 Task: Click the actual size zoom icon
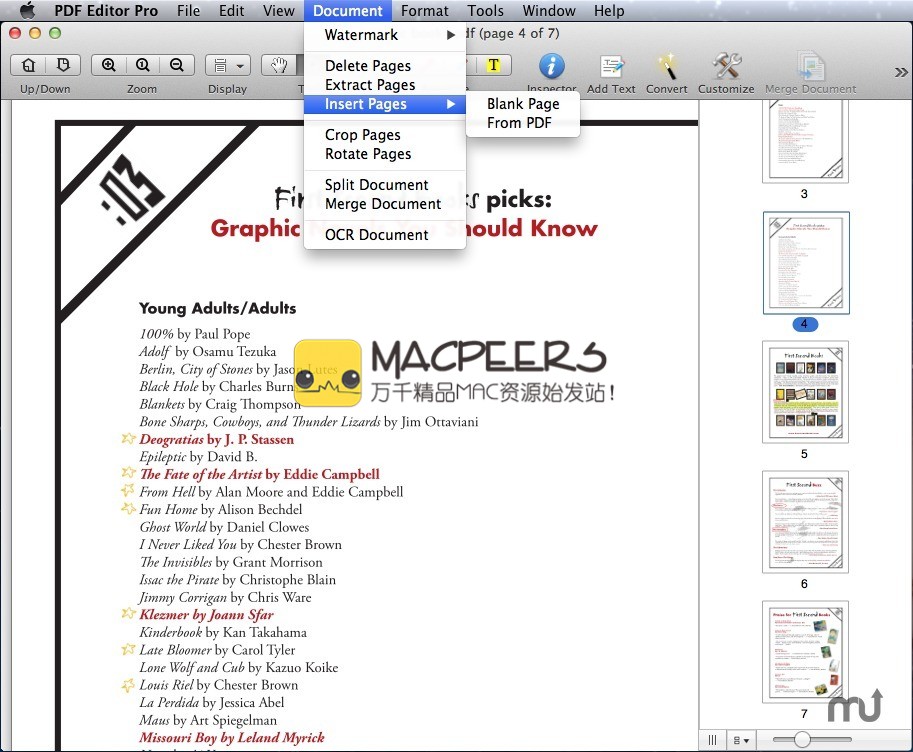click(143, 65)
